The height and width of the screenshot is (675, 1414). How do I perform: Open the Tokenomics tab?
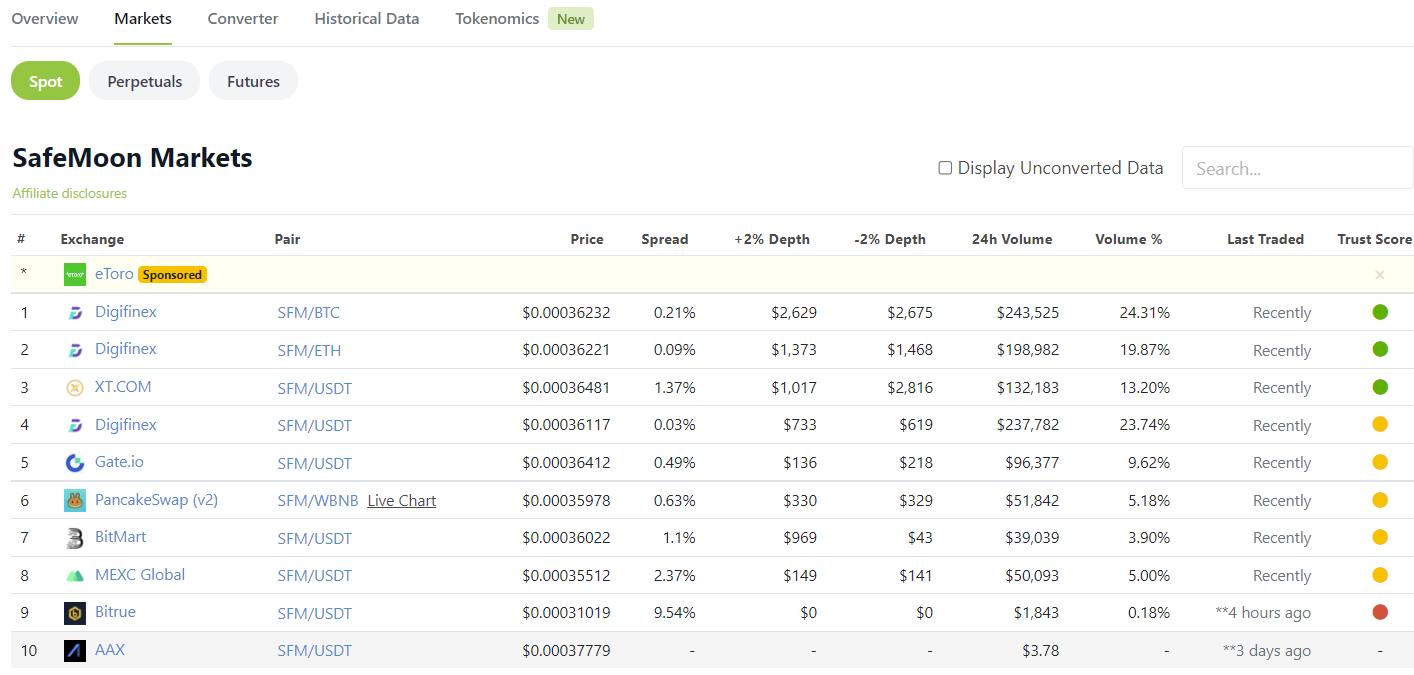point(497,19)
